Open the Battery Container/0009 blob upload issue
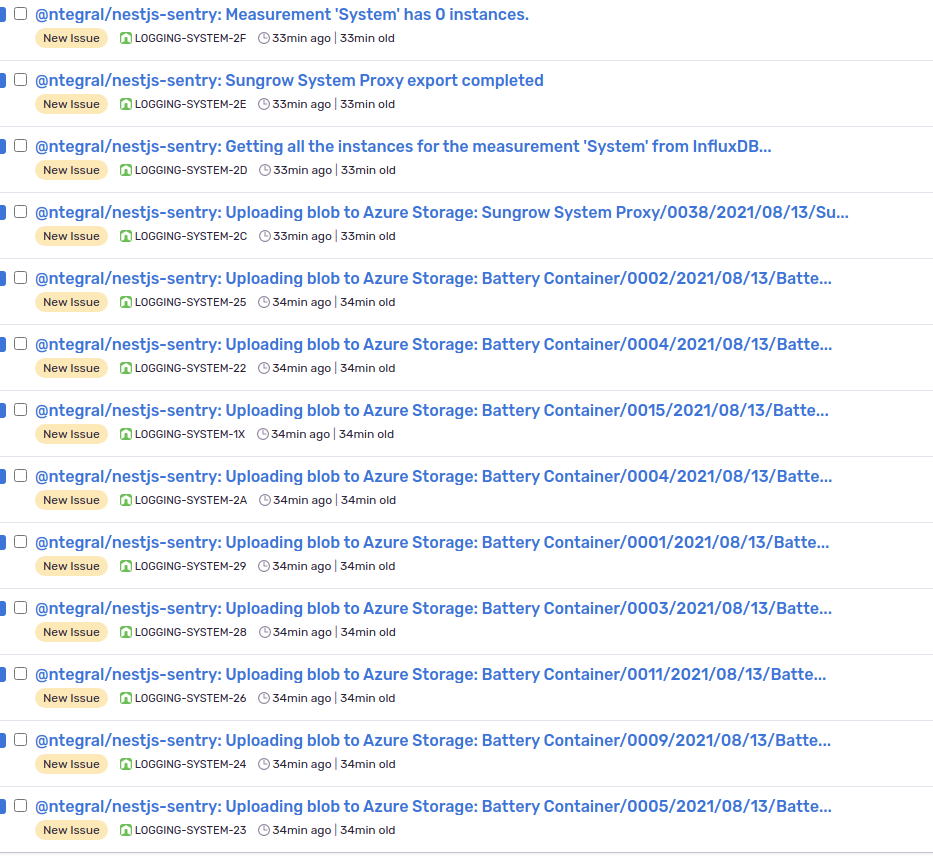This screenshot has width=933, height=858. (433, 741)
